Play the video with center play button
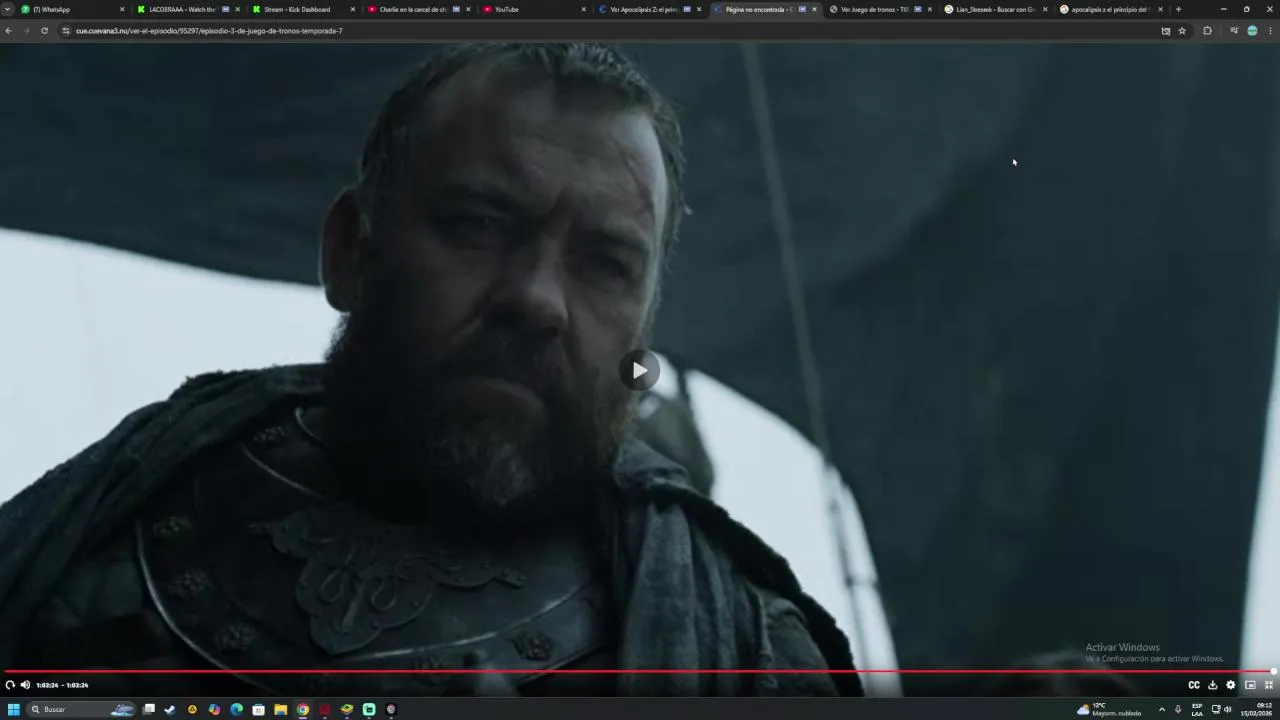This screenshot has width=1280, height=720. point(639,371)
